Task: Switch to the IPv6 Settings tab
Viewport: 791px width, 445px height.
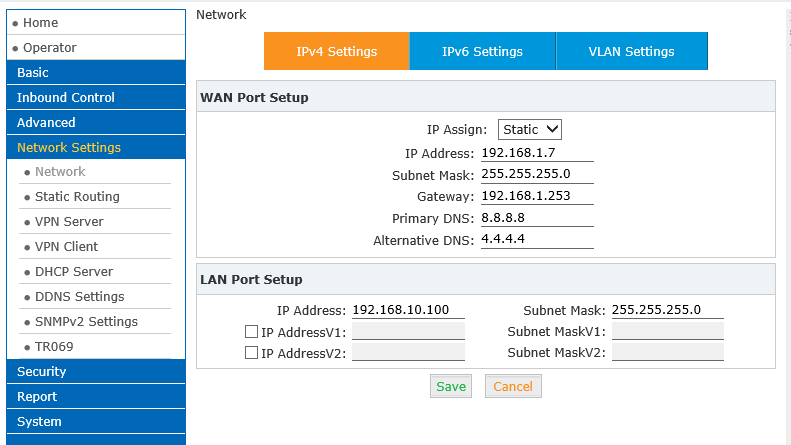Action: 482,51
